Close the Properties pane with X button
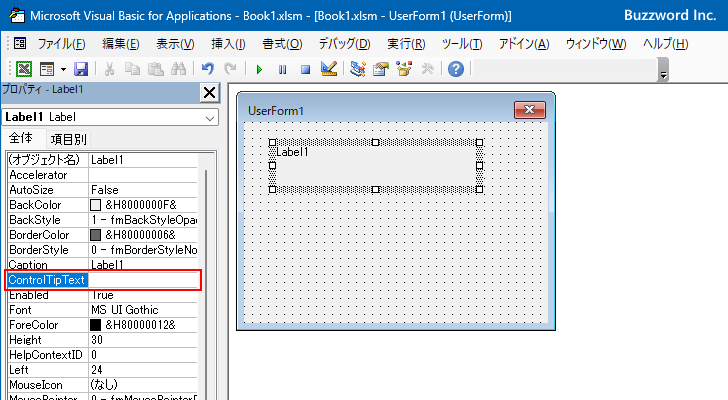Screen dimensions: 728x400 click(x=209, y=93)
